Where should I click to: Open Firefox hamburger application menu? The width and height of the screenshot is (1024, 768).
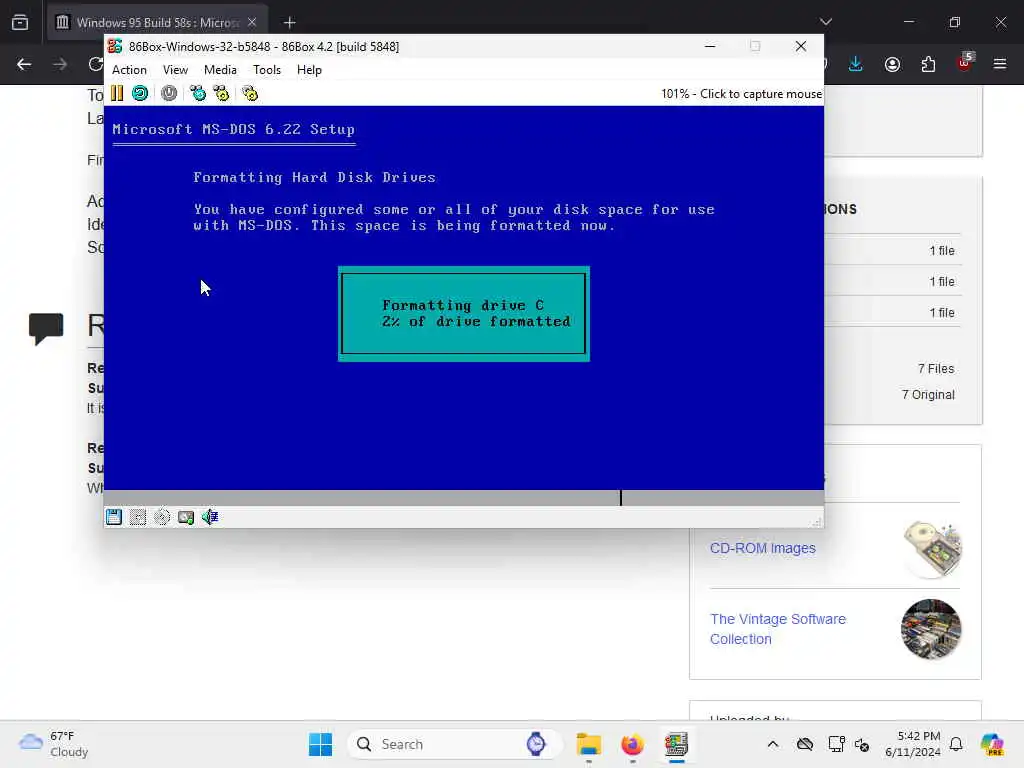pyautogui.click(x=1000, y=64)
